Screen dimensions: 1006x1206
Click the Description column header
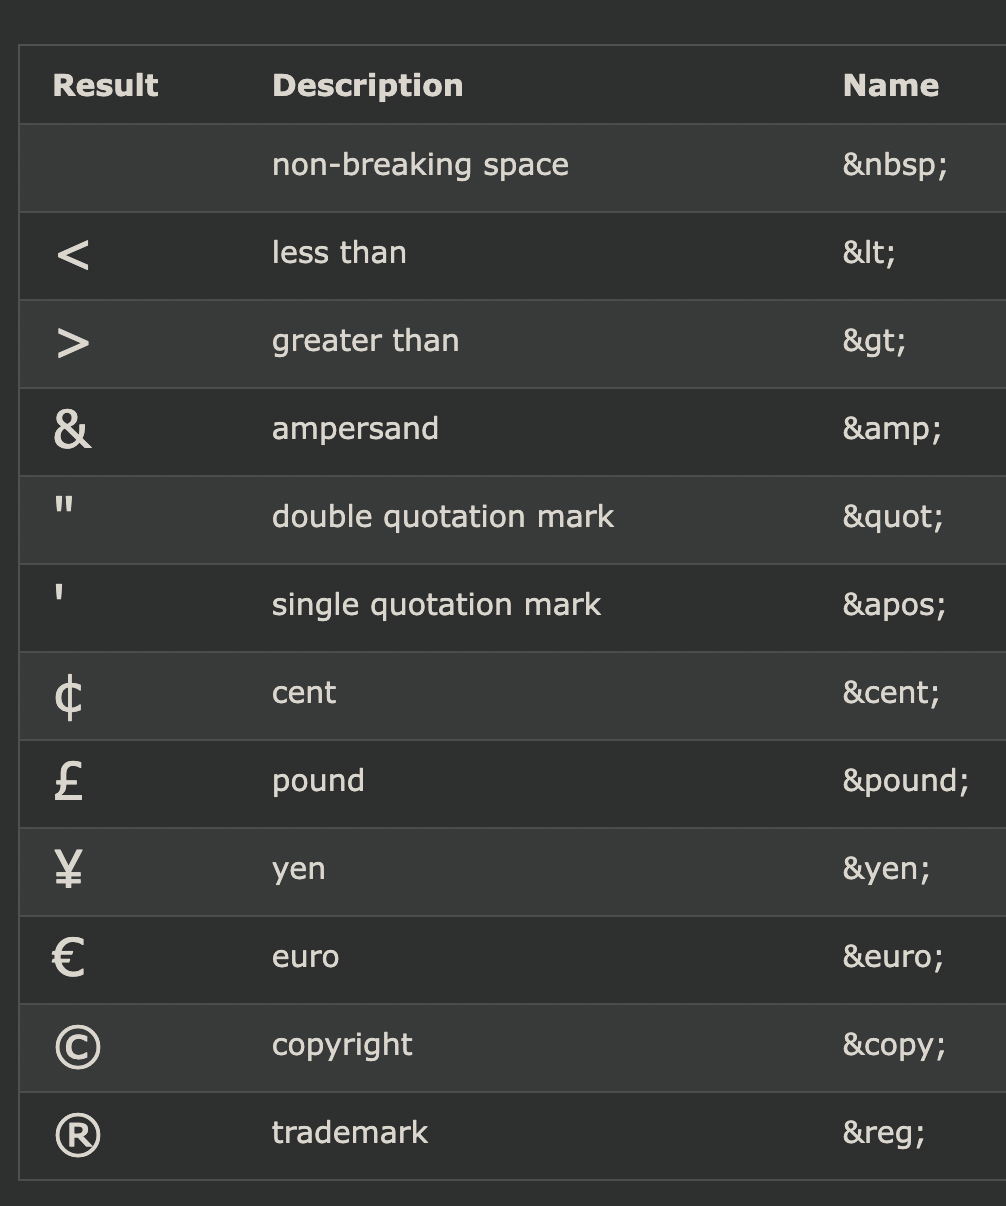coord(367,85)
